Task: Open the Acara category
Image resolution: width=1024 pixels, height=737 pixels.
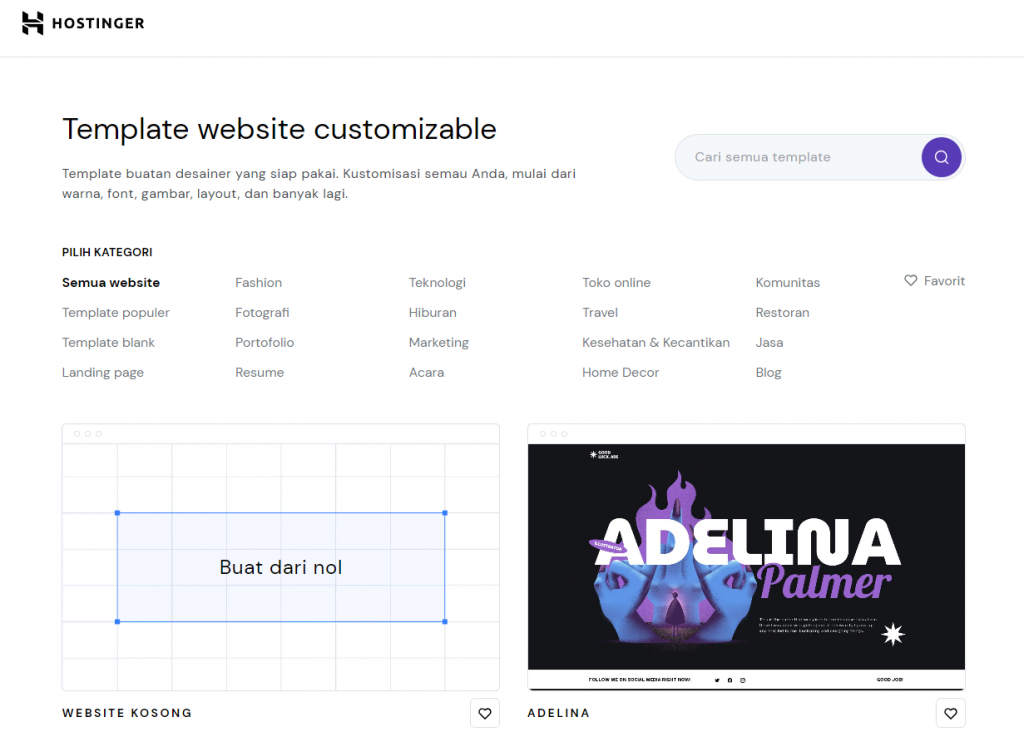Action: tap(426, 373)
